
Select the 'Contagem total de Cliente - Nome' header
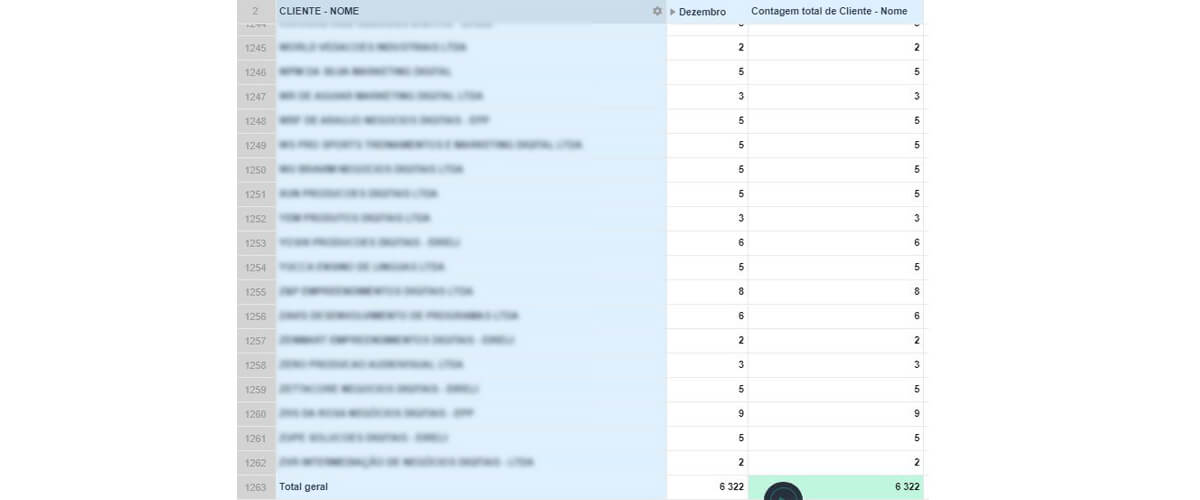coord(835,11)
